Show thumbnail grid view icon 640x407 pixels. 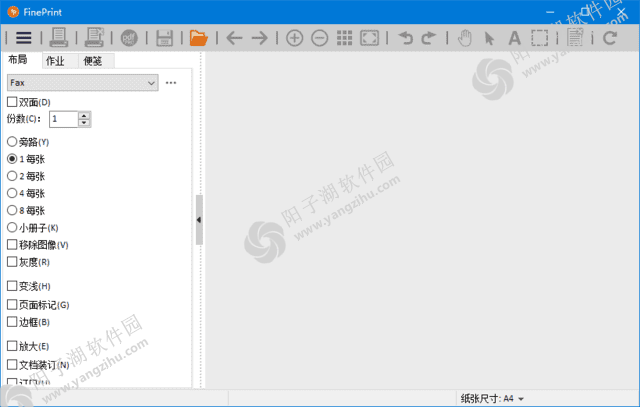pos(344,38)
